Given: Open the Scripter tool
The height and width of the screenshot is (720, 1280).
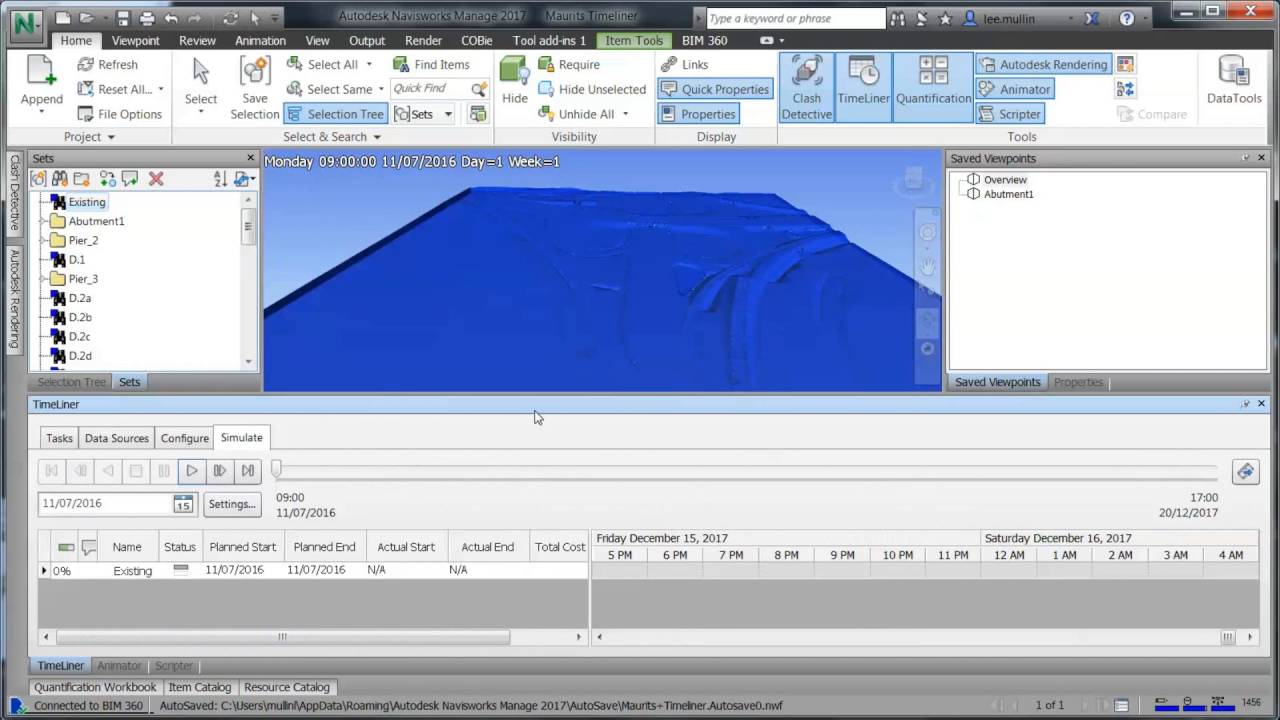Looking at the screenshot, I should tap(1010, 114).
